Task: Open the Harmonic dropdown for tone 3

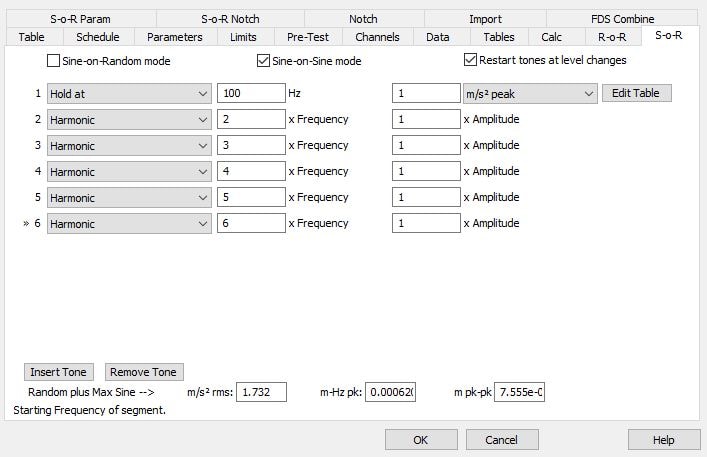Action: coord(129,146)
